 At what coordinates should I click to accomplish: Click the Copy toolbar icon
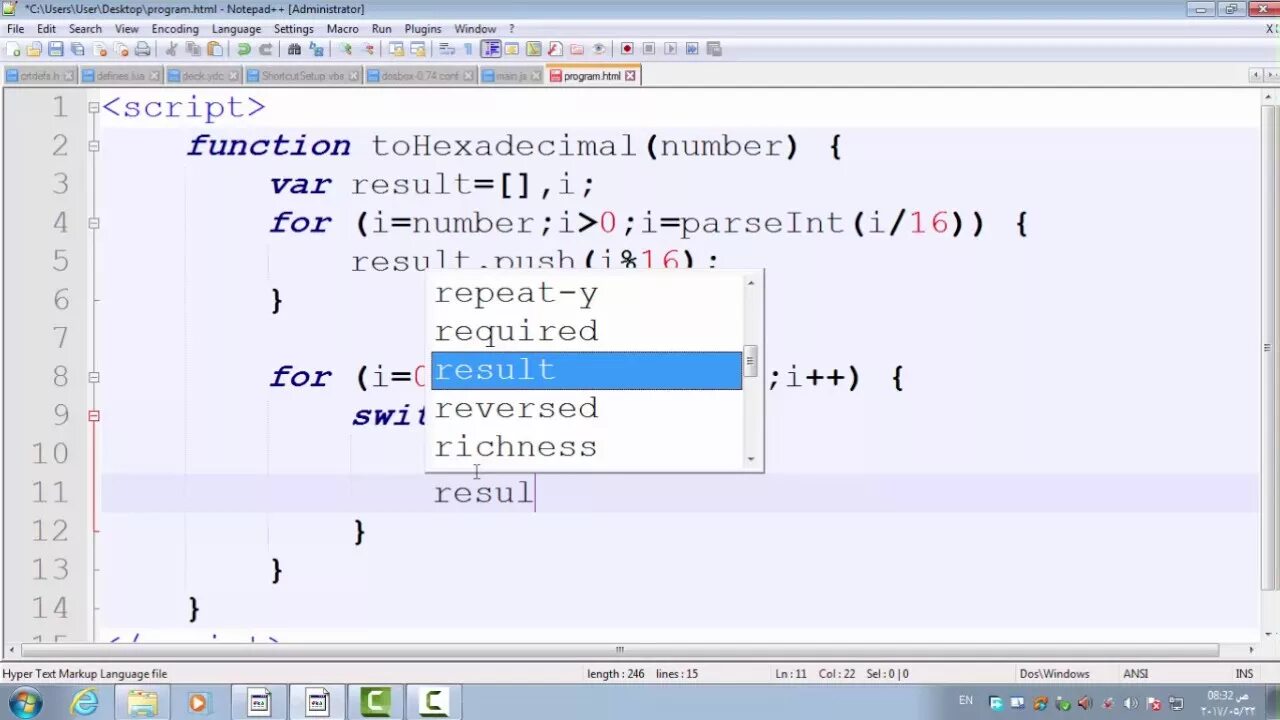pos(193,49)
